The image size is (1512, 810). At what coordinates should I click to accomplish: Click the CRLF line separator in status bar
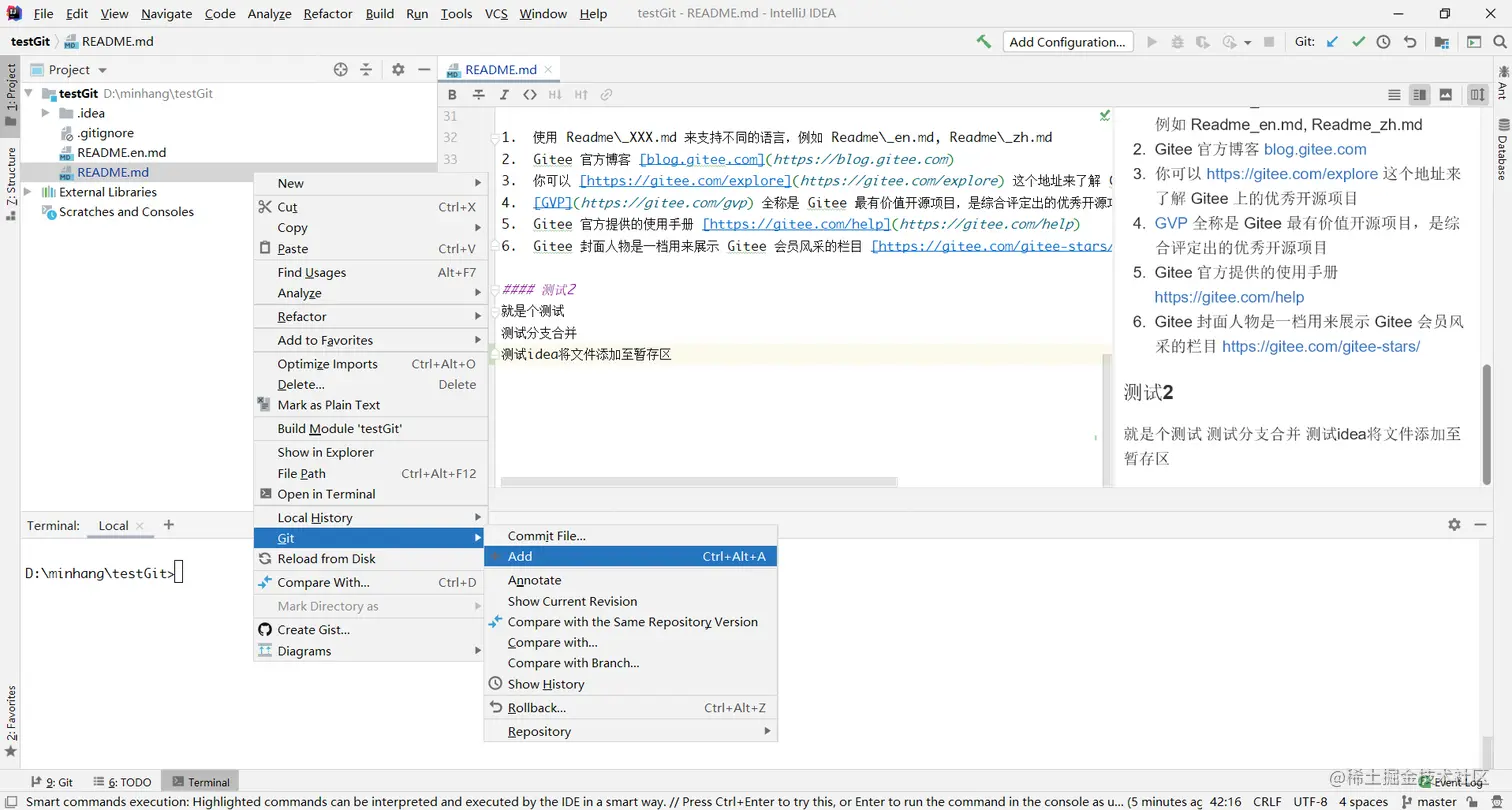point(1267,801)
